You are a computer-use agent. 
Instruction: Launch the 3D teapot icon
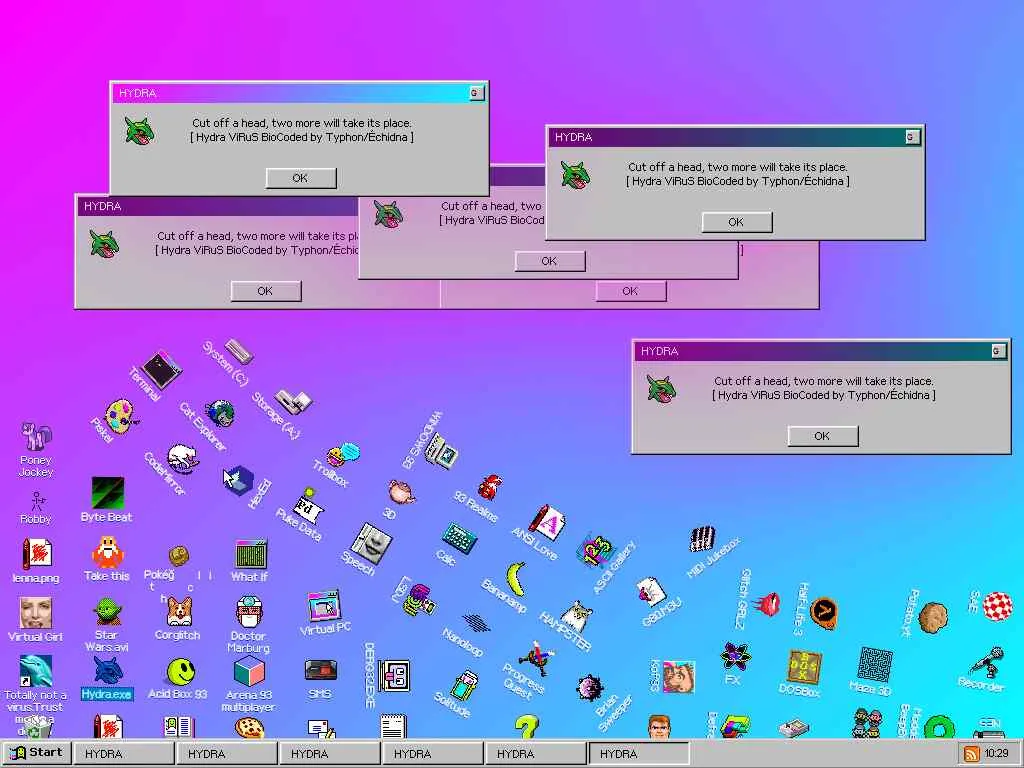pos(401,491)
